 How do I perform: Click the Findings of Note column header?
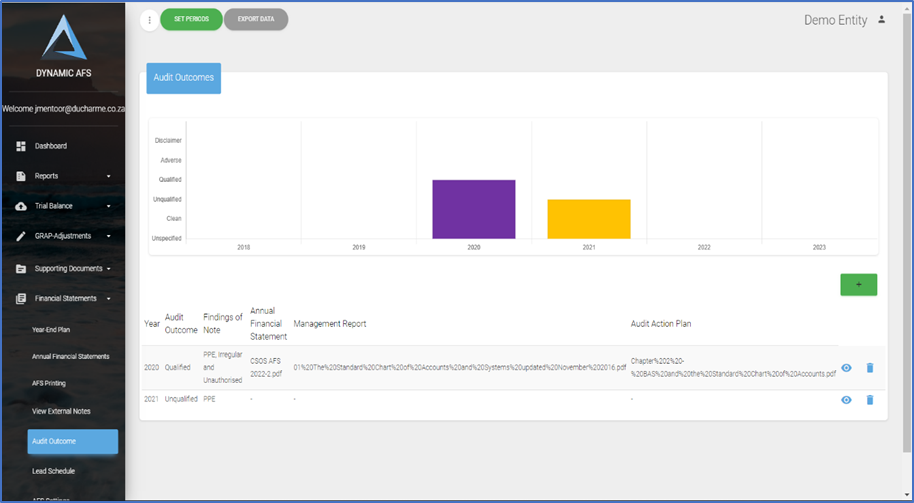pos(223,324)
